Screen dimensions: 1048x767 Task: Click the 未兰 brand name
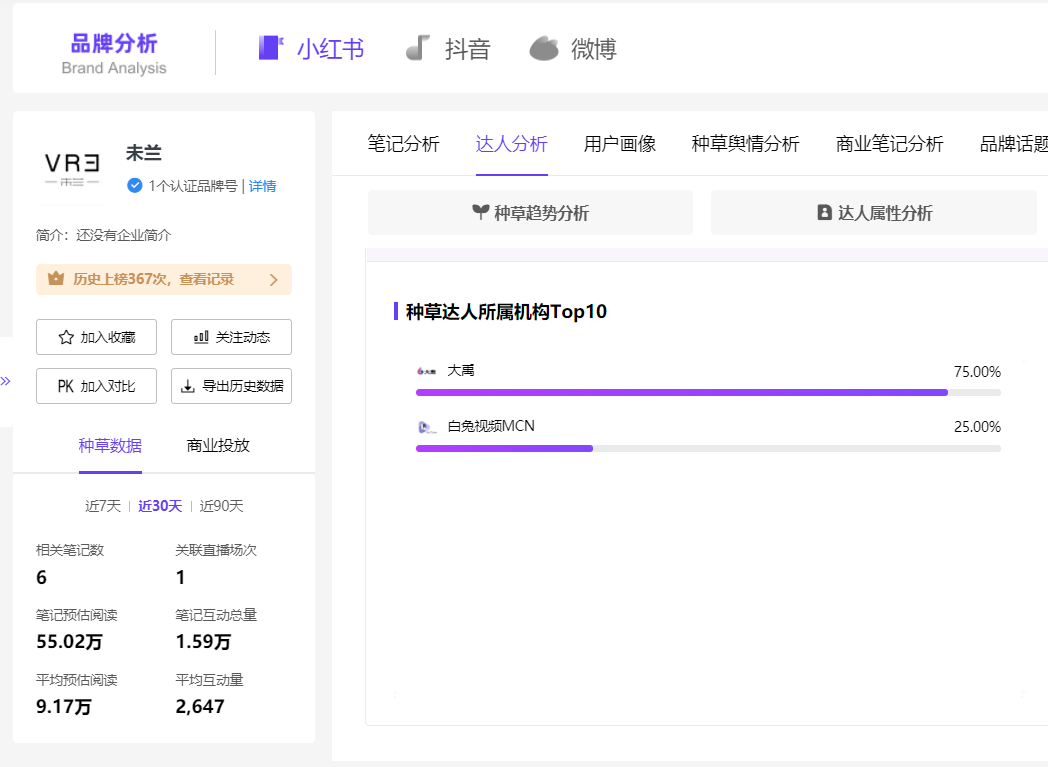click(x=144, y=153)
